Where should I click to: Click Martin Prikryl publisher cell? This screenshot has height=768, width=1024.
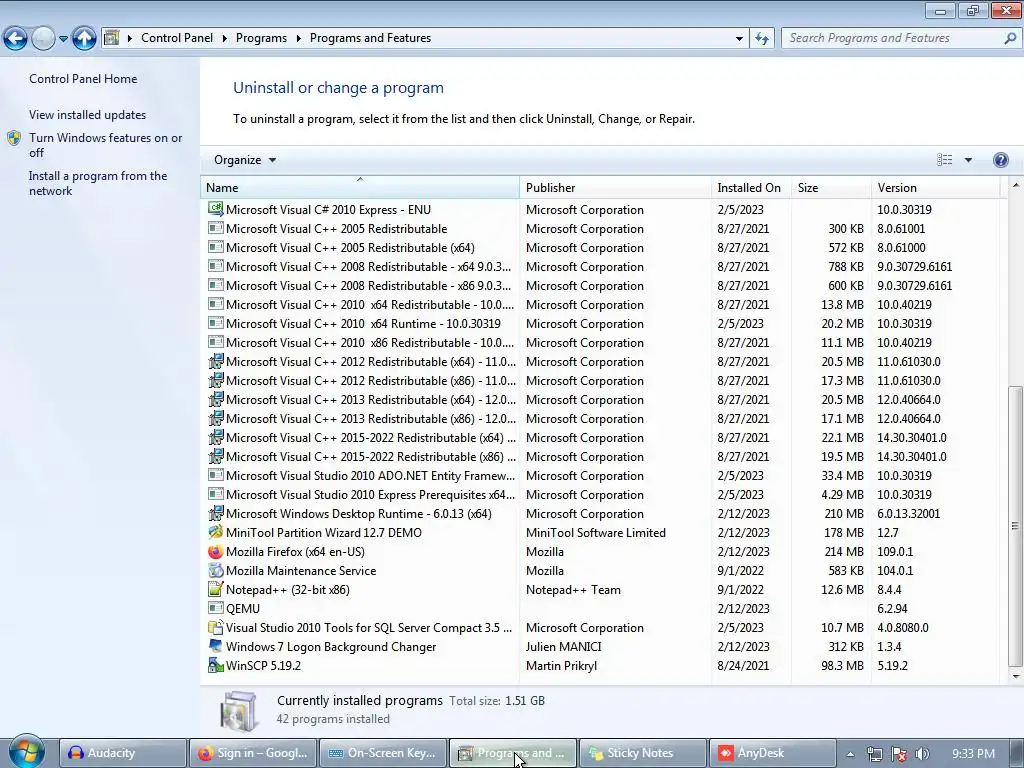click(561, 665)
